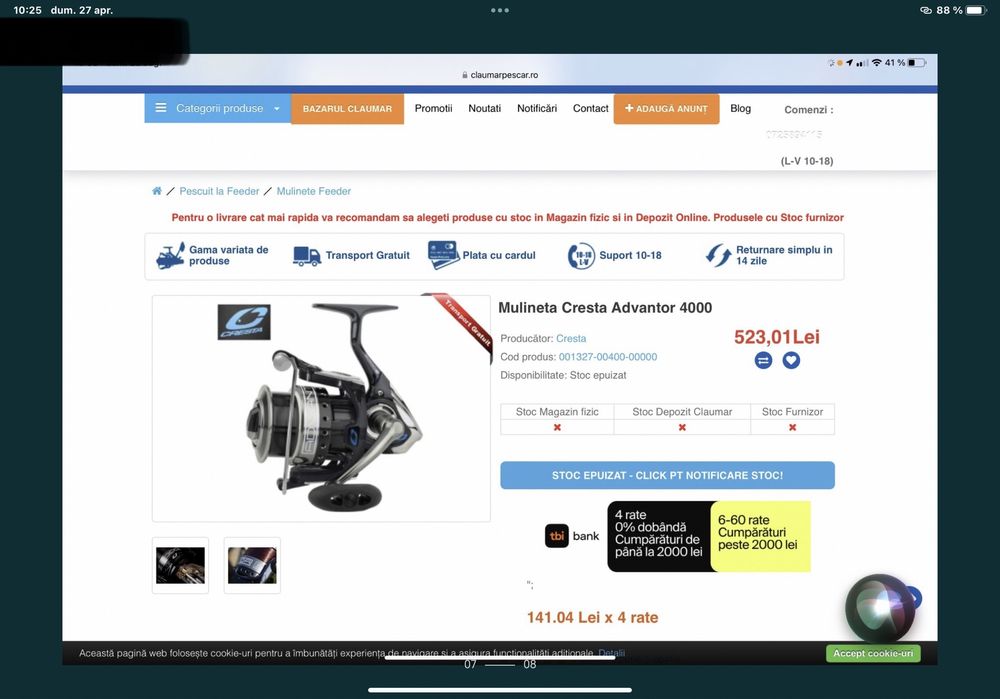Tap the Siri orb
The image size is (1000, 699).
[880, 608]
